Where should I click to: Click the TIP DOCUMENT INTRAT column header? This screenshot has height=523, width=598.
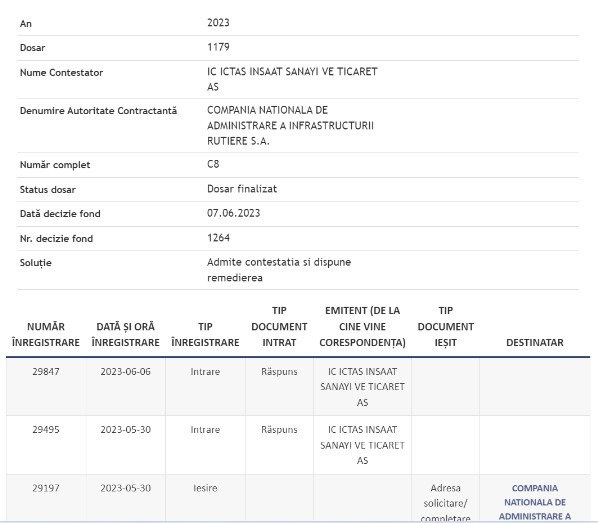point(279,327)
